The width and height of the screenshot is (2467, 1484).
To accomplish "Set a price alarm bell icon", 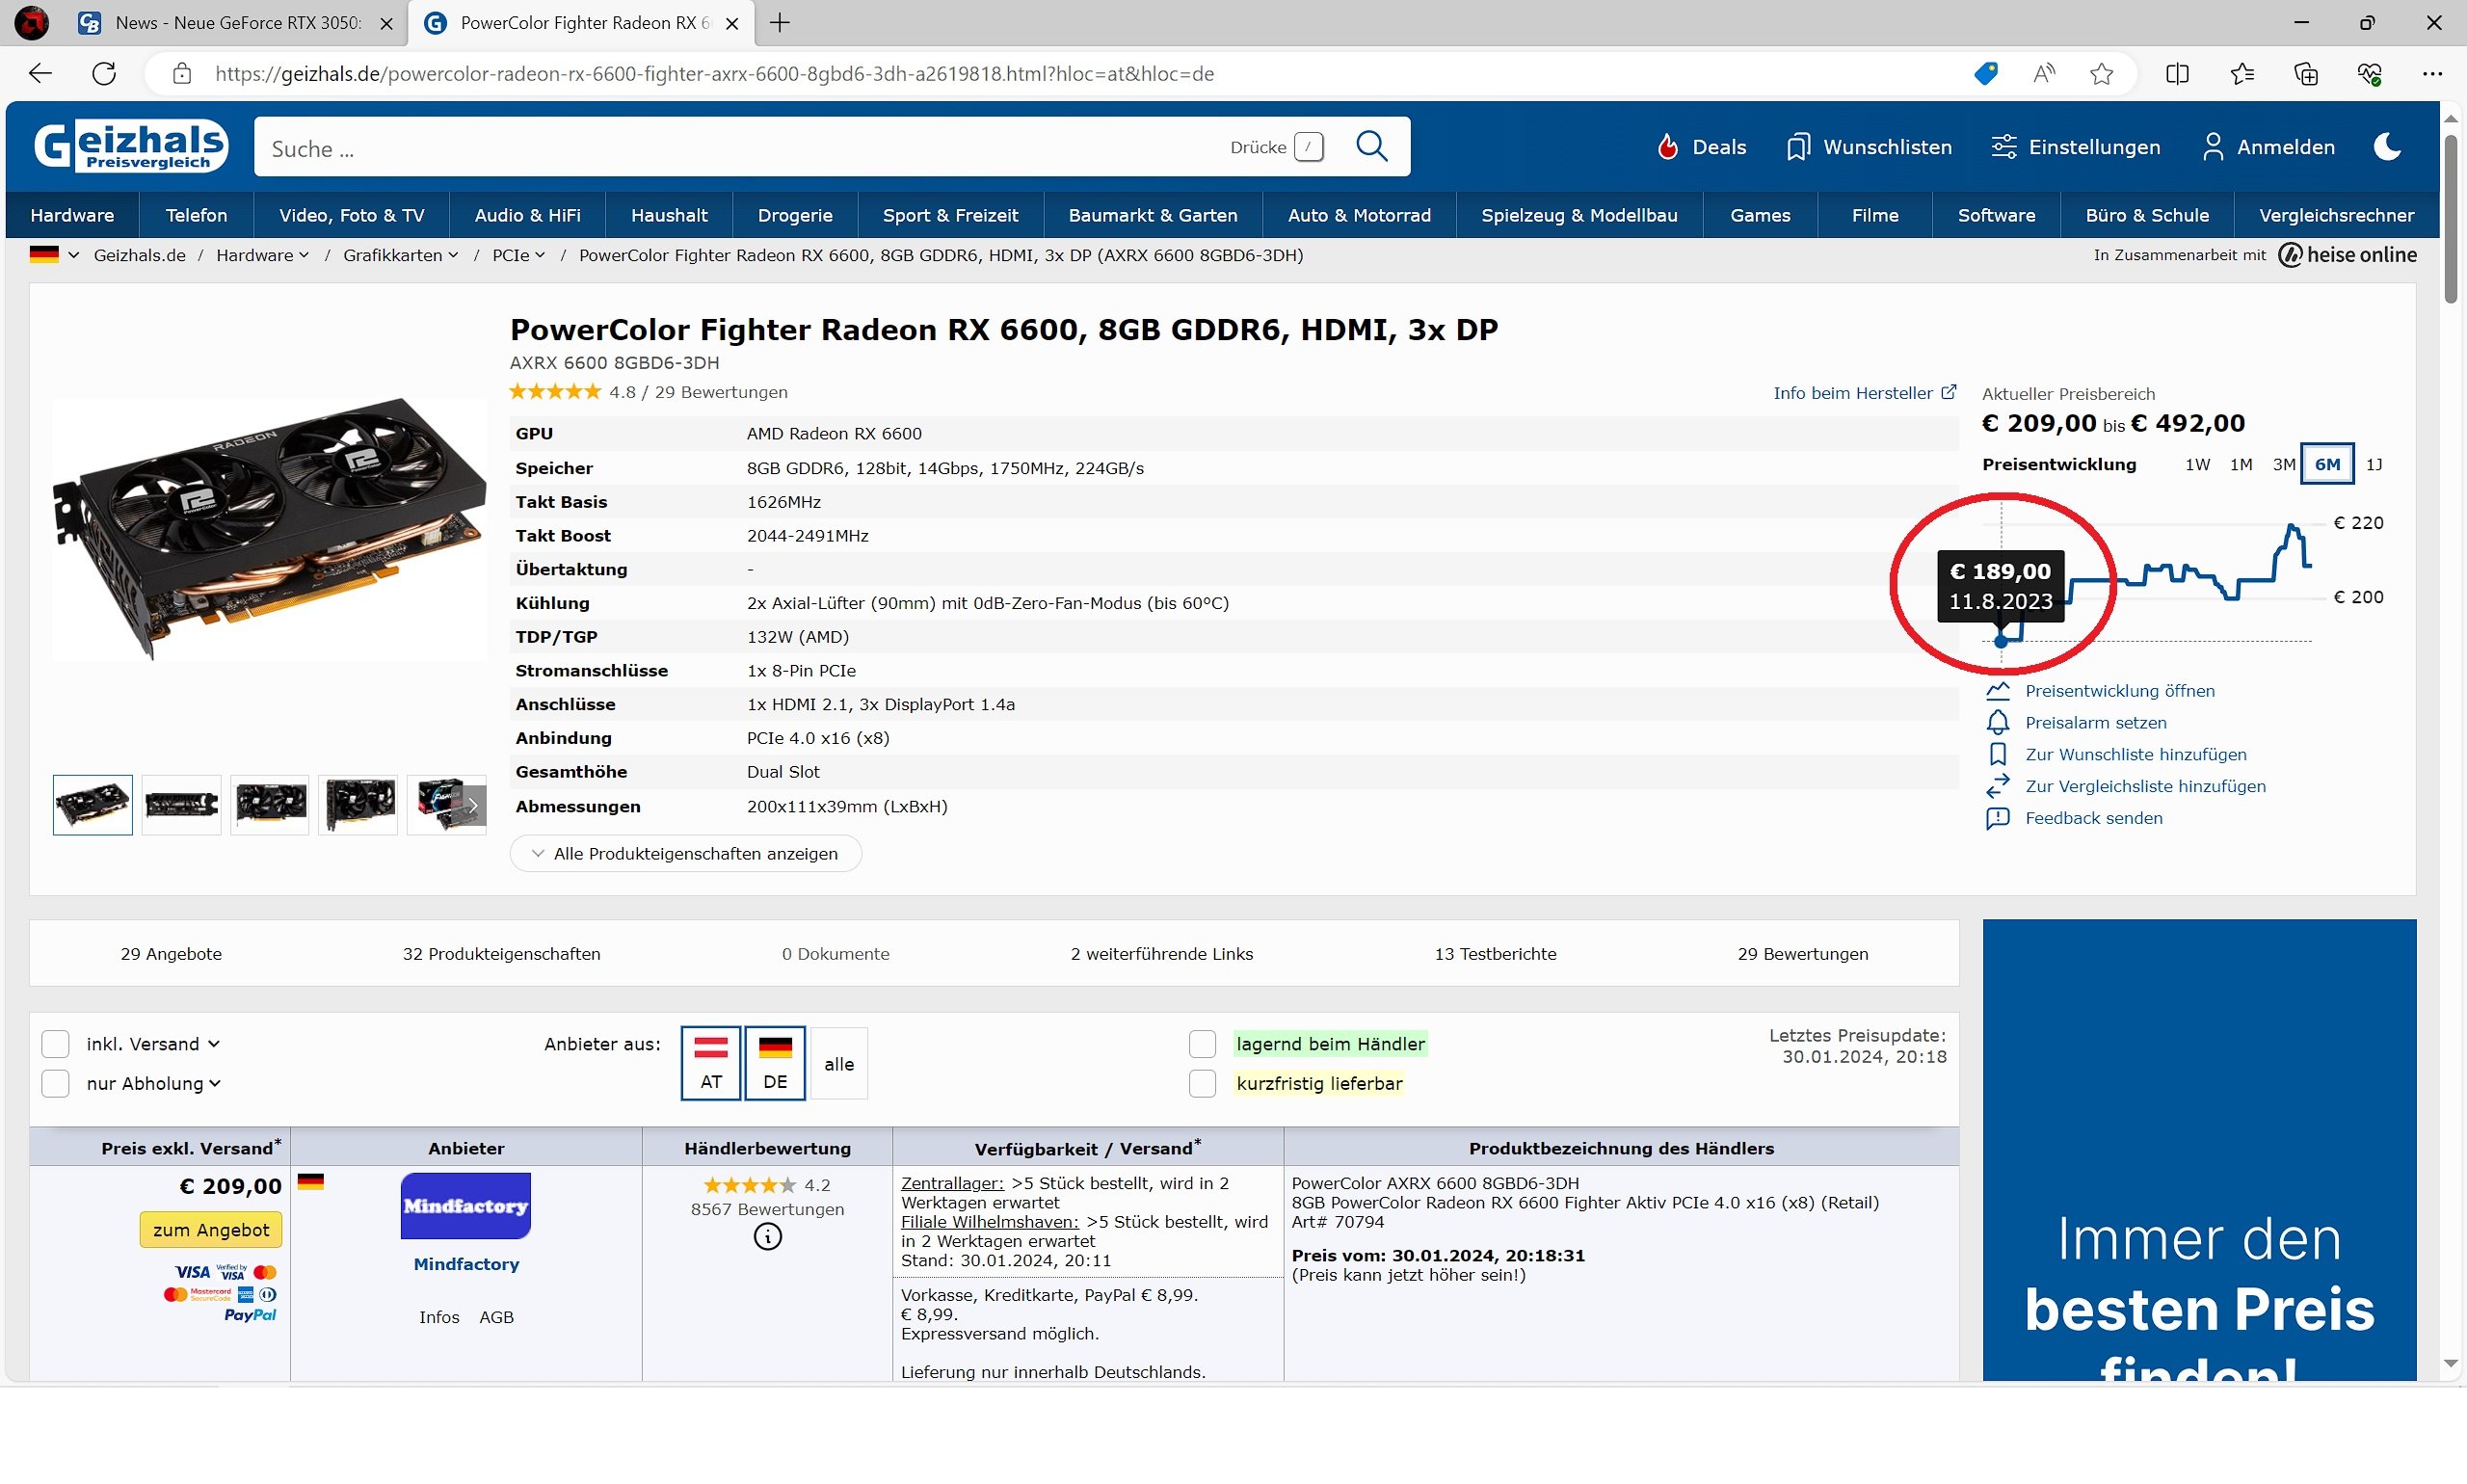I will click(x=1997, y=722).
